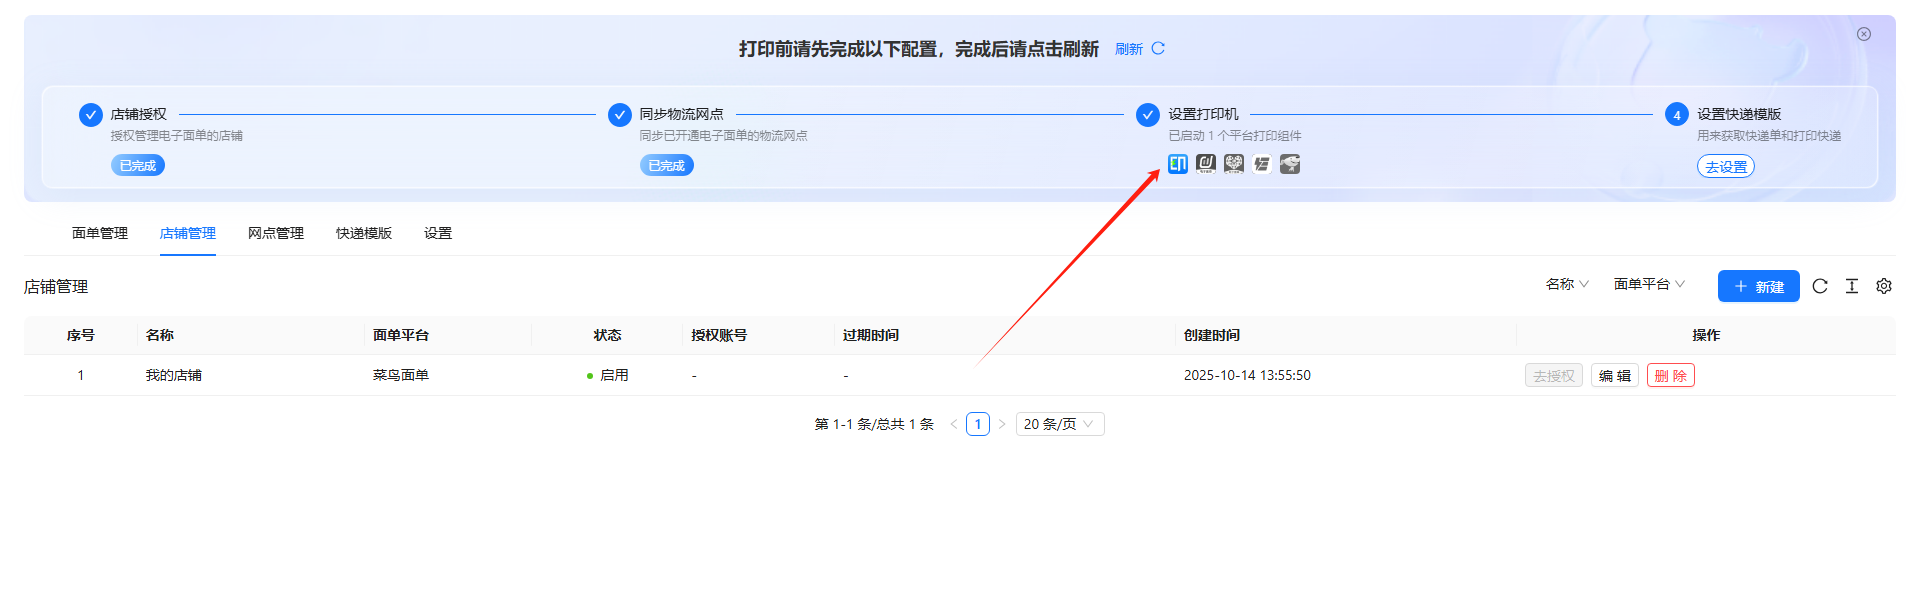Delete the 我的店铺 row
This screenshot has width=1906, height=594.
(x=1670, y=376)
